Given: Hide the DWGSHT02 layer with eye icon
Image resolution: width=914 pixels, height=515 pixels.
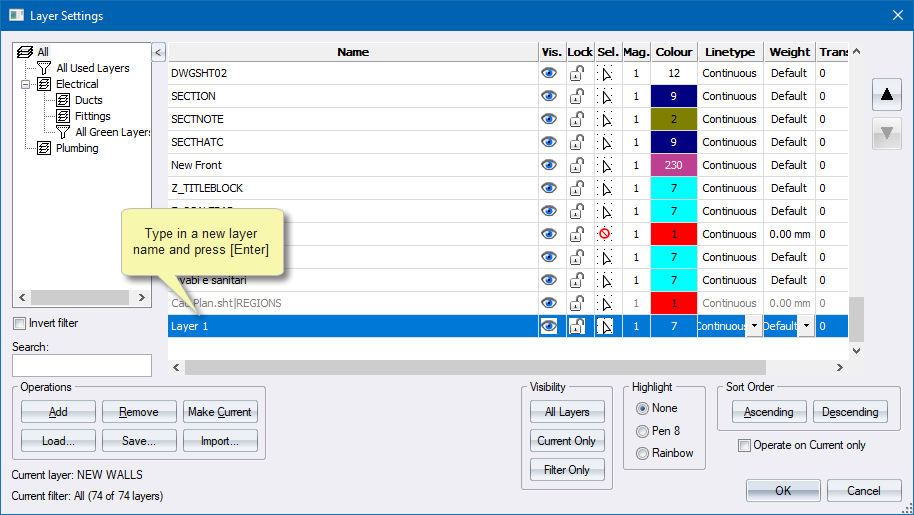Looking at the screenshot, I should tap(549, 74).
